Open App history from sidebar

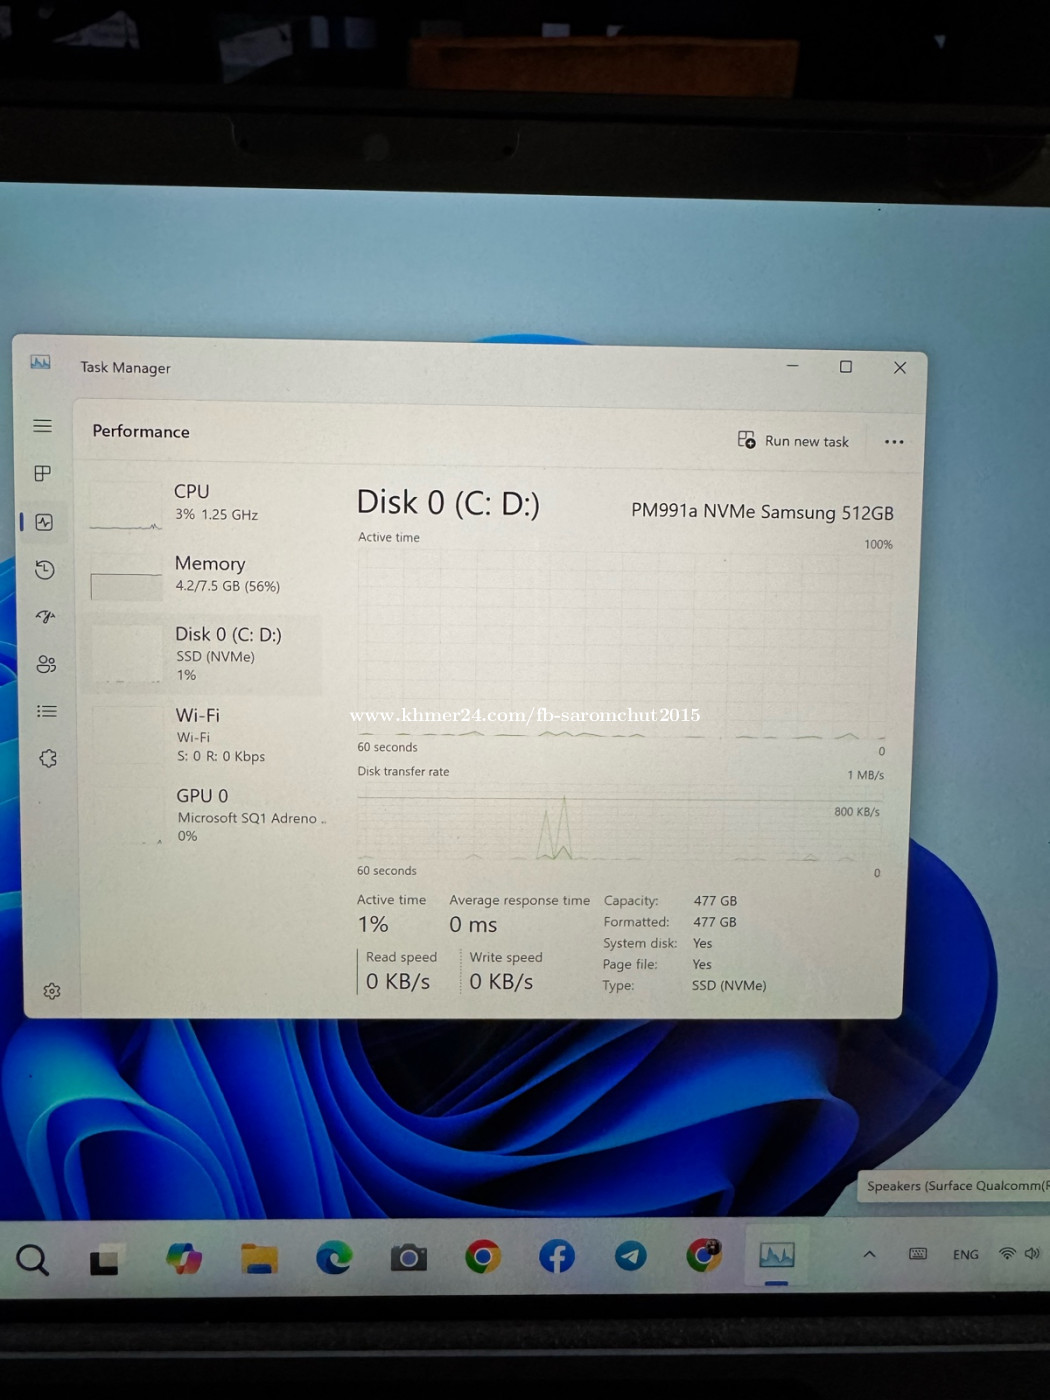click(44, 570)
